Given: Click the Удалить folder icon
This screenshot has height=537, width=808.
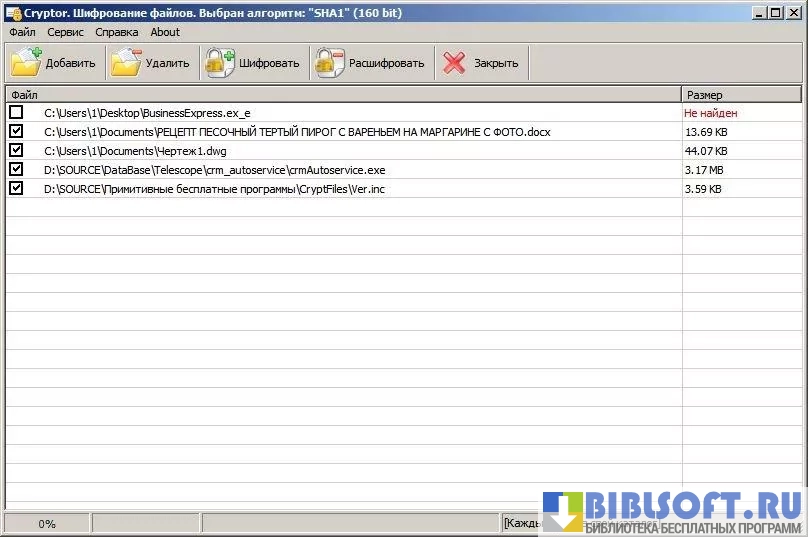Looking at the screenshot, I should [126, 63].
